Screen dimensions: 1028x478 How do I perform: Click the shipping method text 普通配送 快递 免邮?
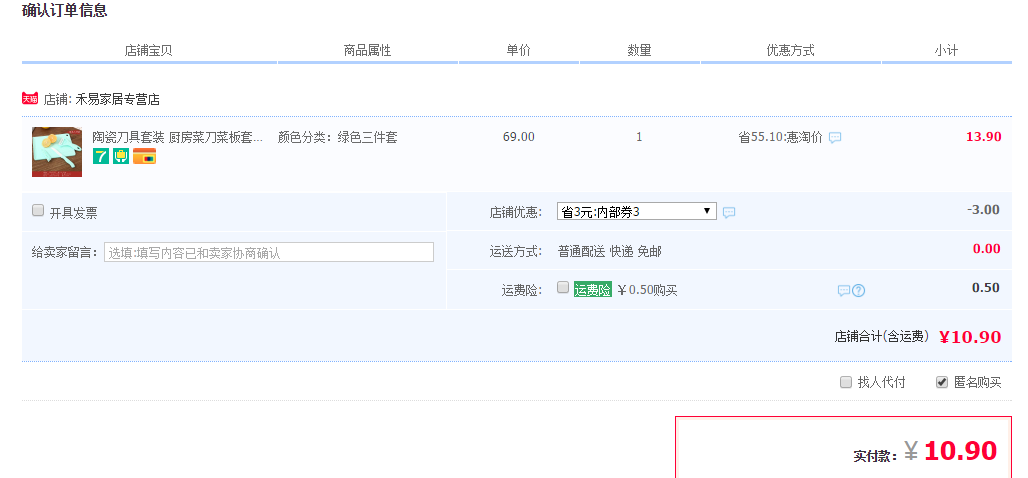[x=610, y=251]
